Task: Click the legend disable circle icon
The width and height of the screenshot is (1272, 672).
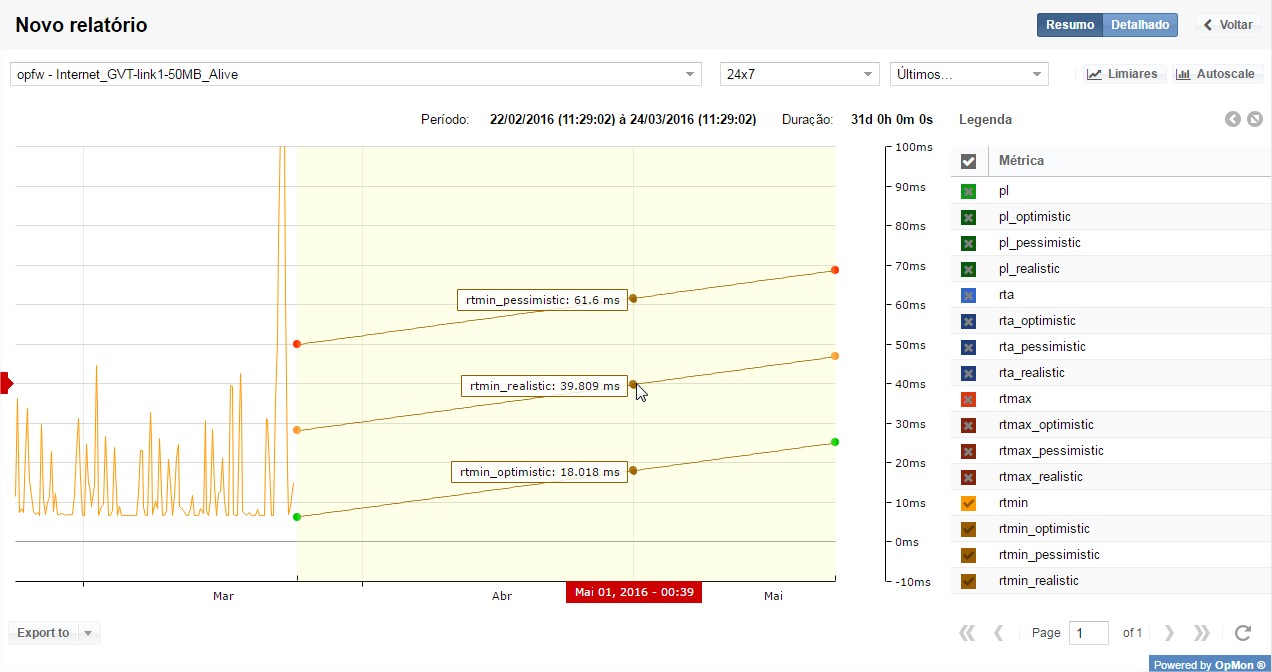Action: (x=1254, y=120)
